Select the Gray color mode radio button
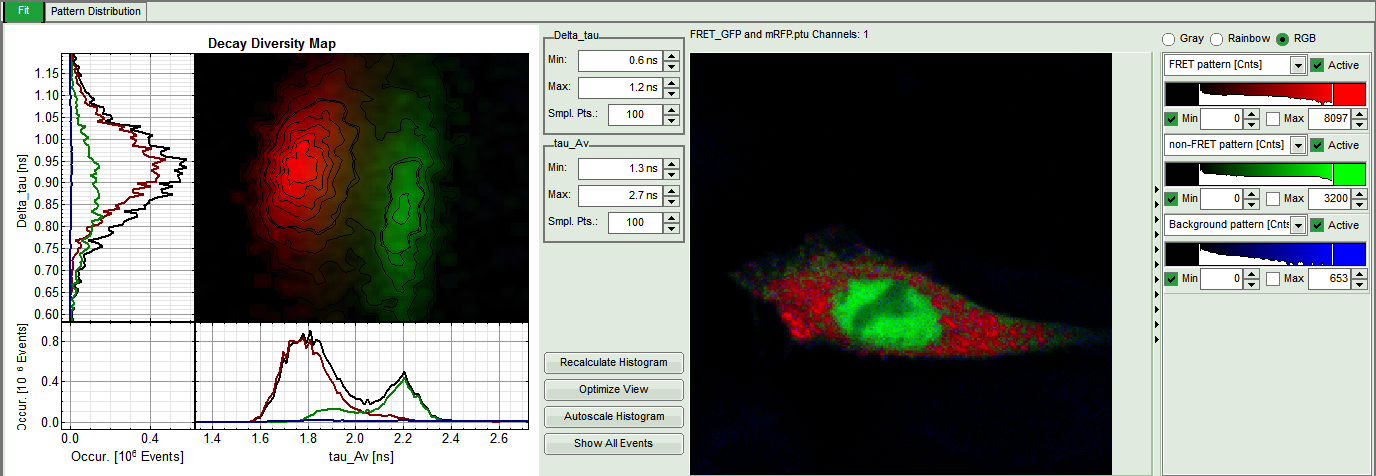The image size is (1376, 476). [x=1168, y=39]
